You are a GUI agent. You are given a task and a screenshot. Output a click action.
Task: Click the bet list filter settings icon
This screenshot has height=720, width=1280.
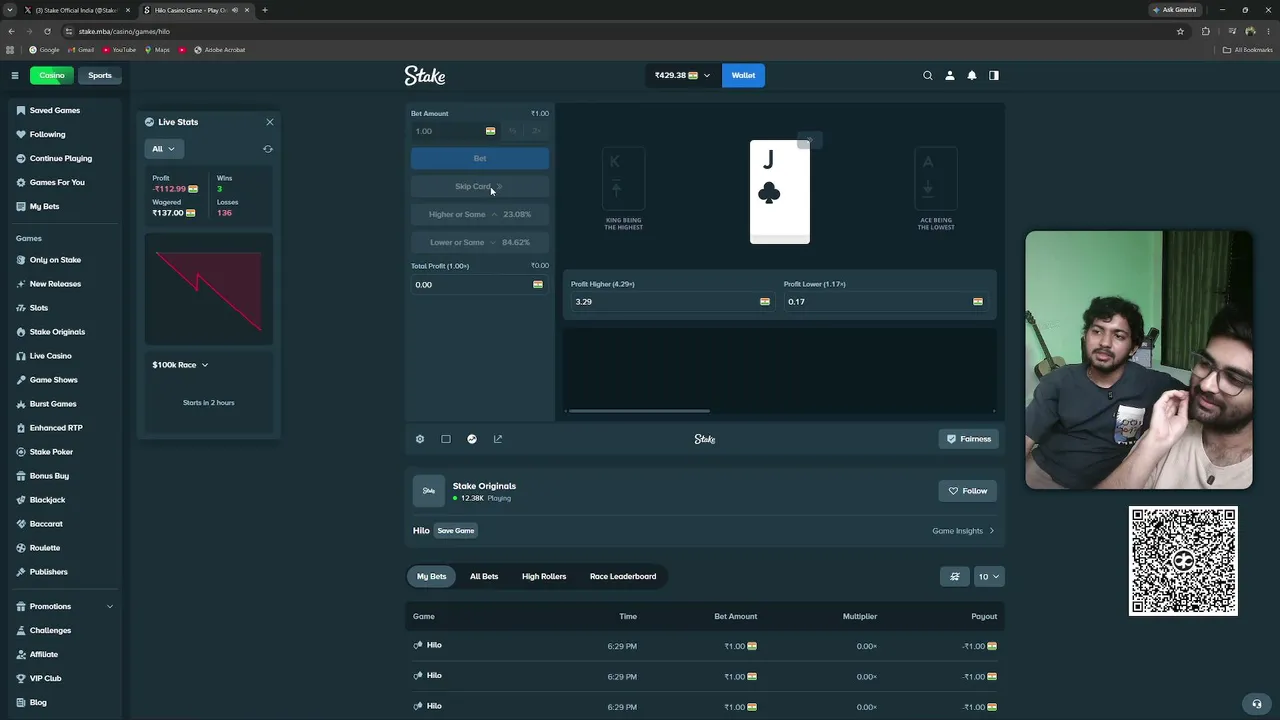click(955, 576)
